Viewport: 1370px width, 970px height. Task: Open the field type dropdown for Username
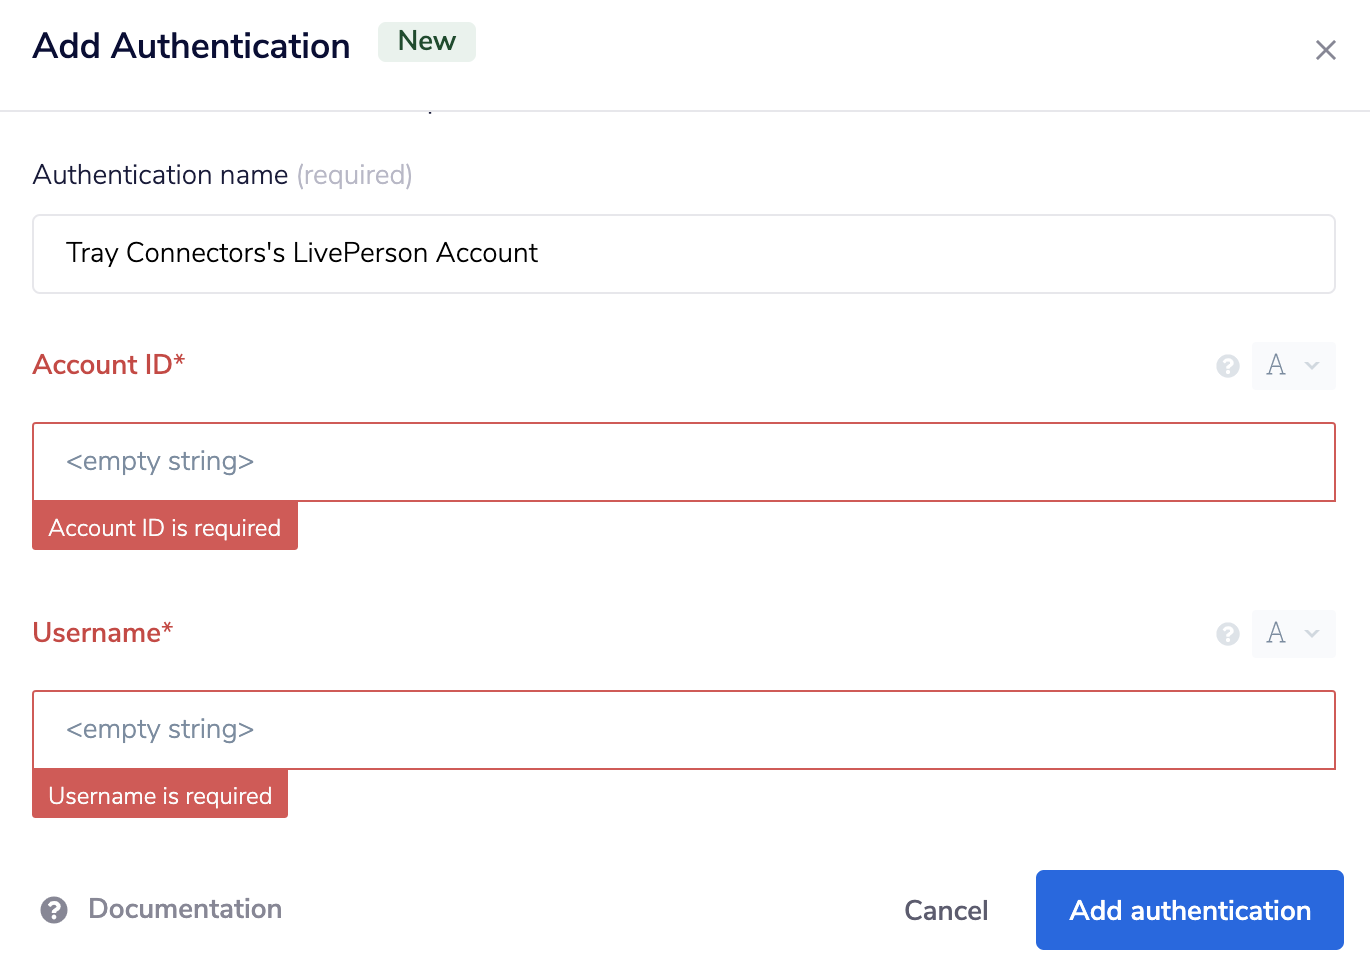1311,634
